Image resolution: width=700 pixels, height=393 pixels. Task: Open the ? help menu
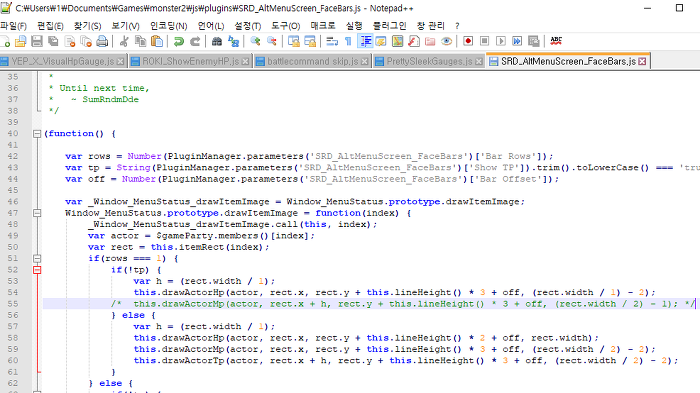pyautogui.click(x=457, y=26)
